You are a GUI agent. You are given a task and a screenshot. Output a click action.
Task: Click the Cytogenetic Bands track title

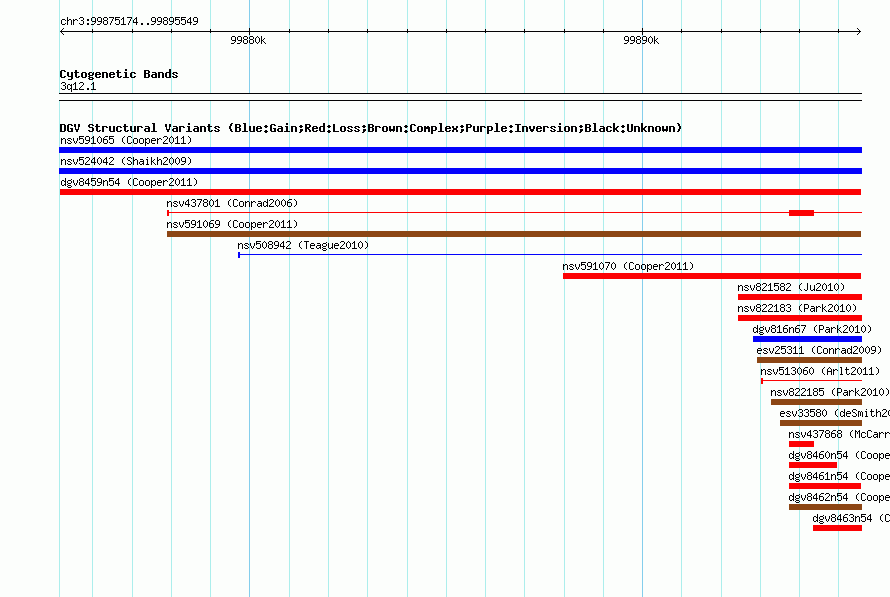[119, 74]
